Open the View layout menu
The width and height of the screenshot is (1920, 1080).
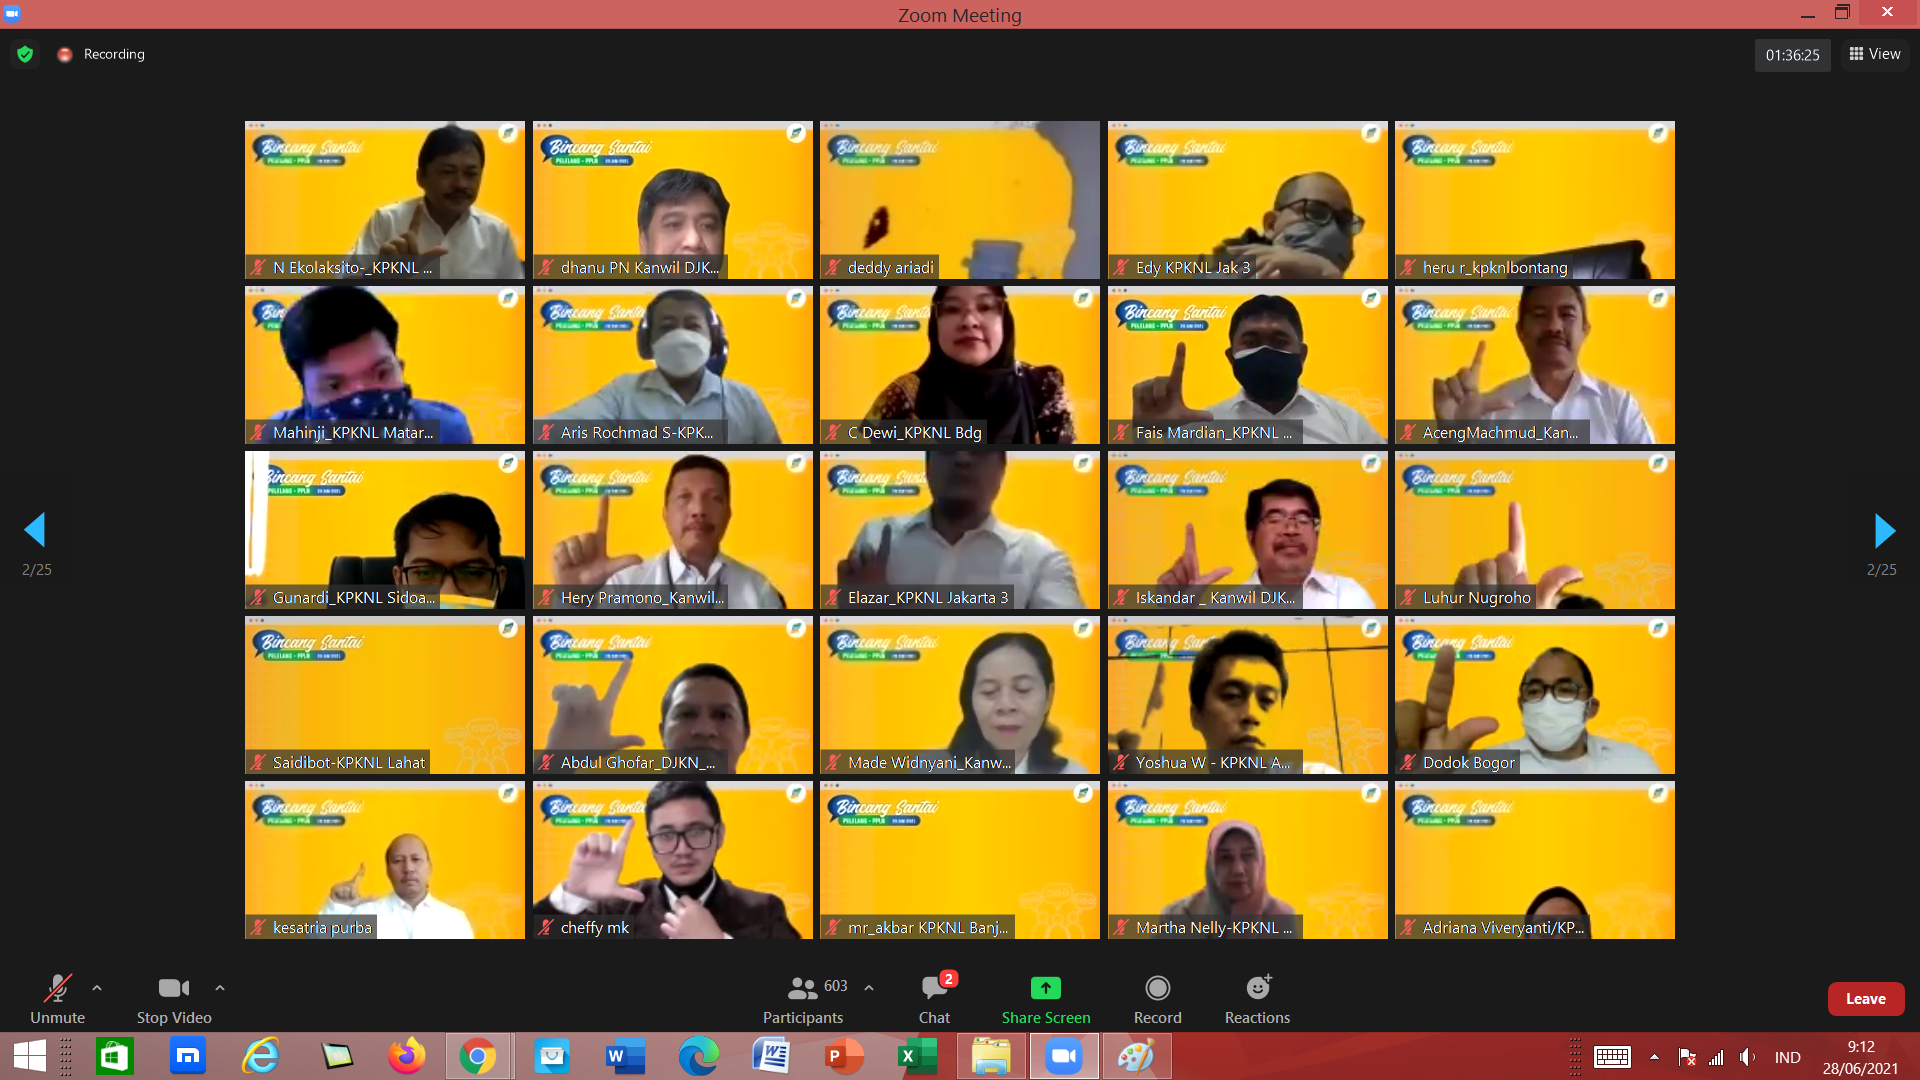1875,54
